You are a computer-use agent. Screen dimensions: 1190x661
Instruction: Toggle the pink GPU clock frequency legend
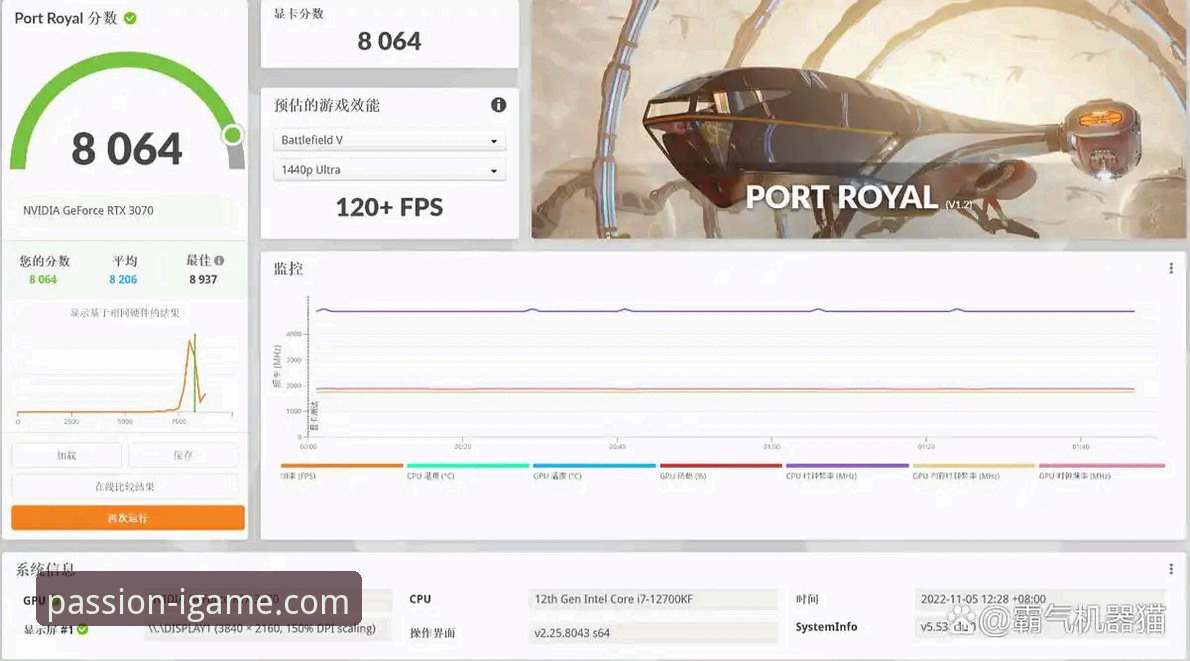click(x=1101, y=471)
